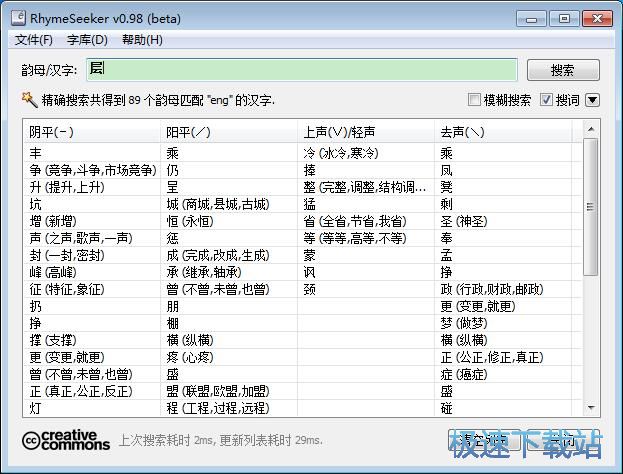This screenshot has width=623, height=474.
Task: Select the 峰 (高峰) entry
Action: click(53, 273)
